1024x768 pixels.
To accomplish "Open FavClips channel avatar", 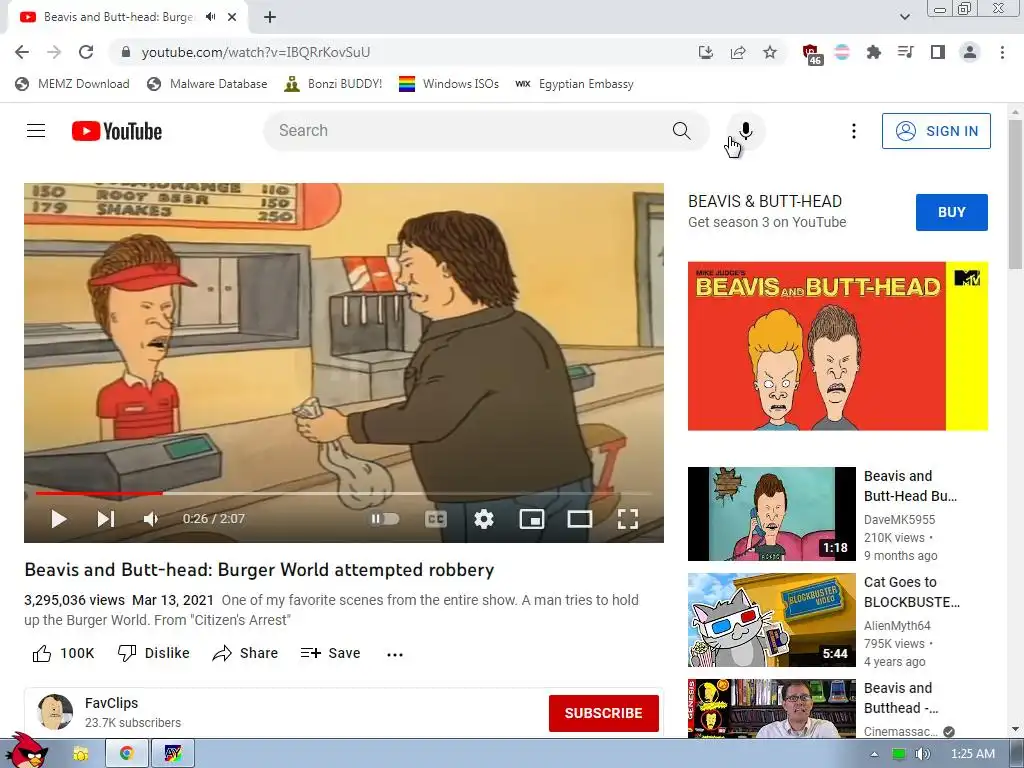I will [55, 711].
